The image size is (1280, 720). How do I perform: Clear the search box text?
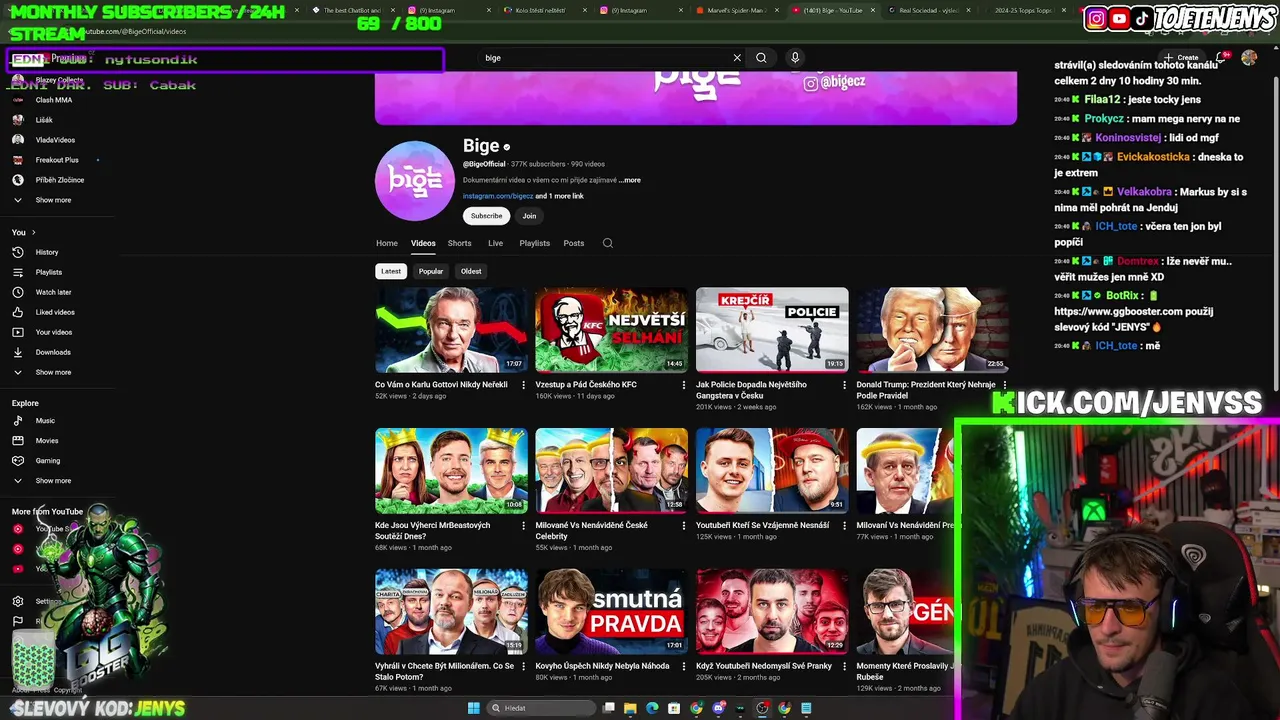[737, 58]
